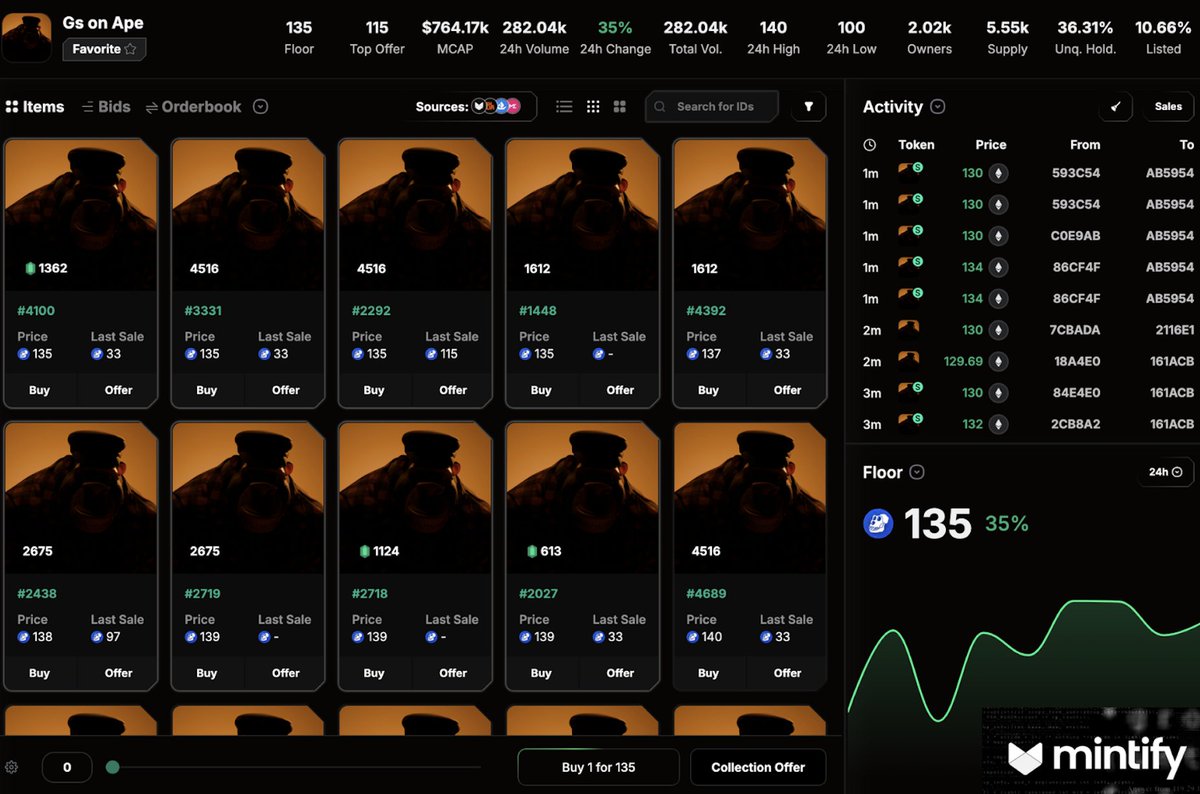
Task: Open the 24h timeframe selector
Action: [1166, 472]
